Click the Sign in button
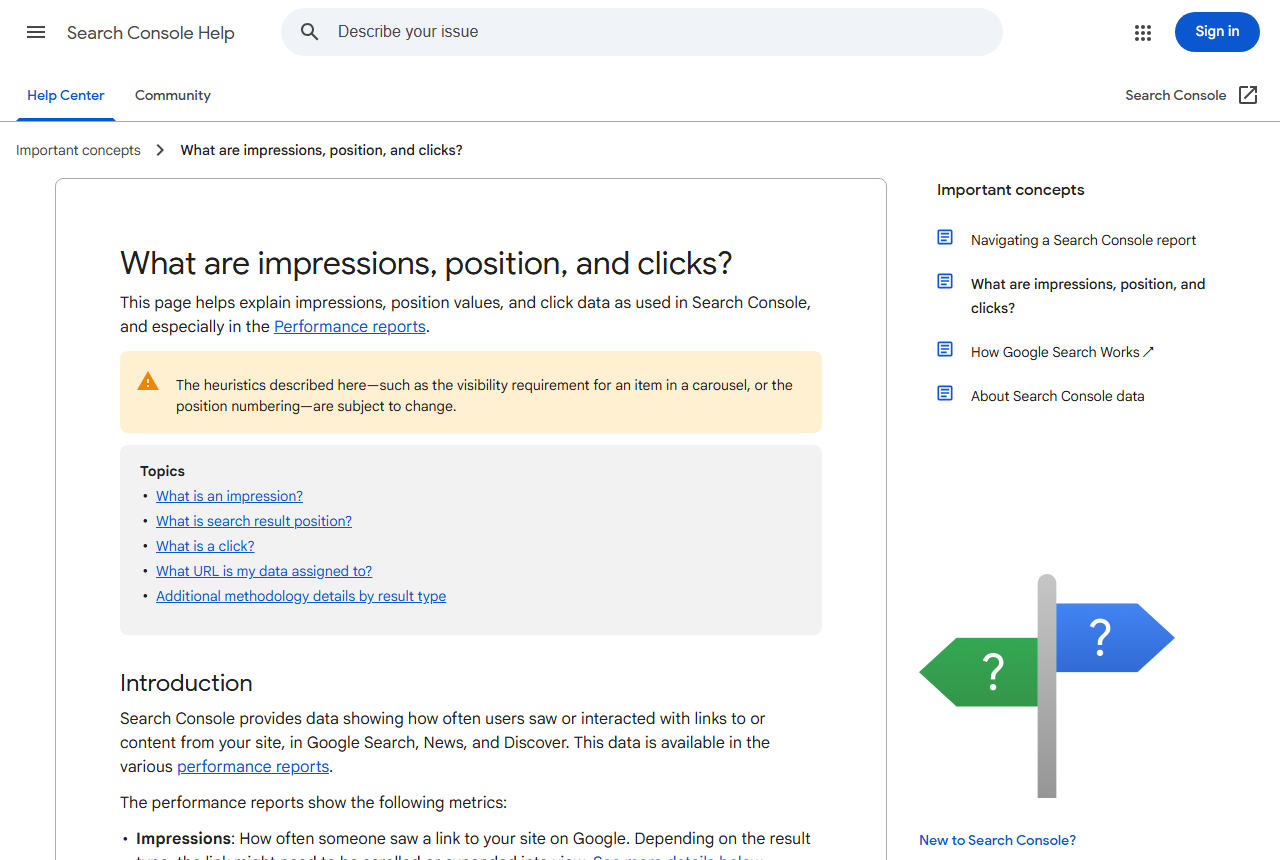This screenshot has height=860, width=1280. point(1217,32)
